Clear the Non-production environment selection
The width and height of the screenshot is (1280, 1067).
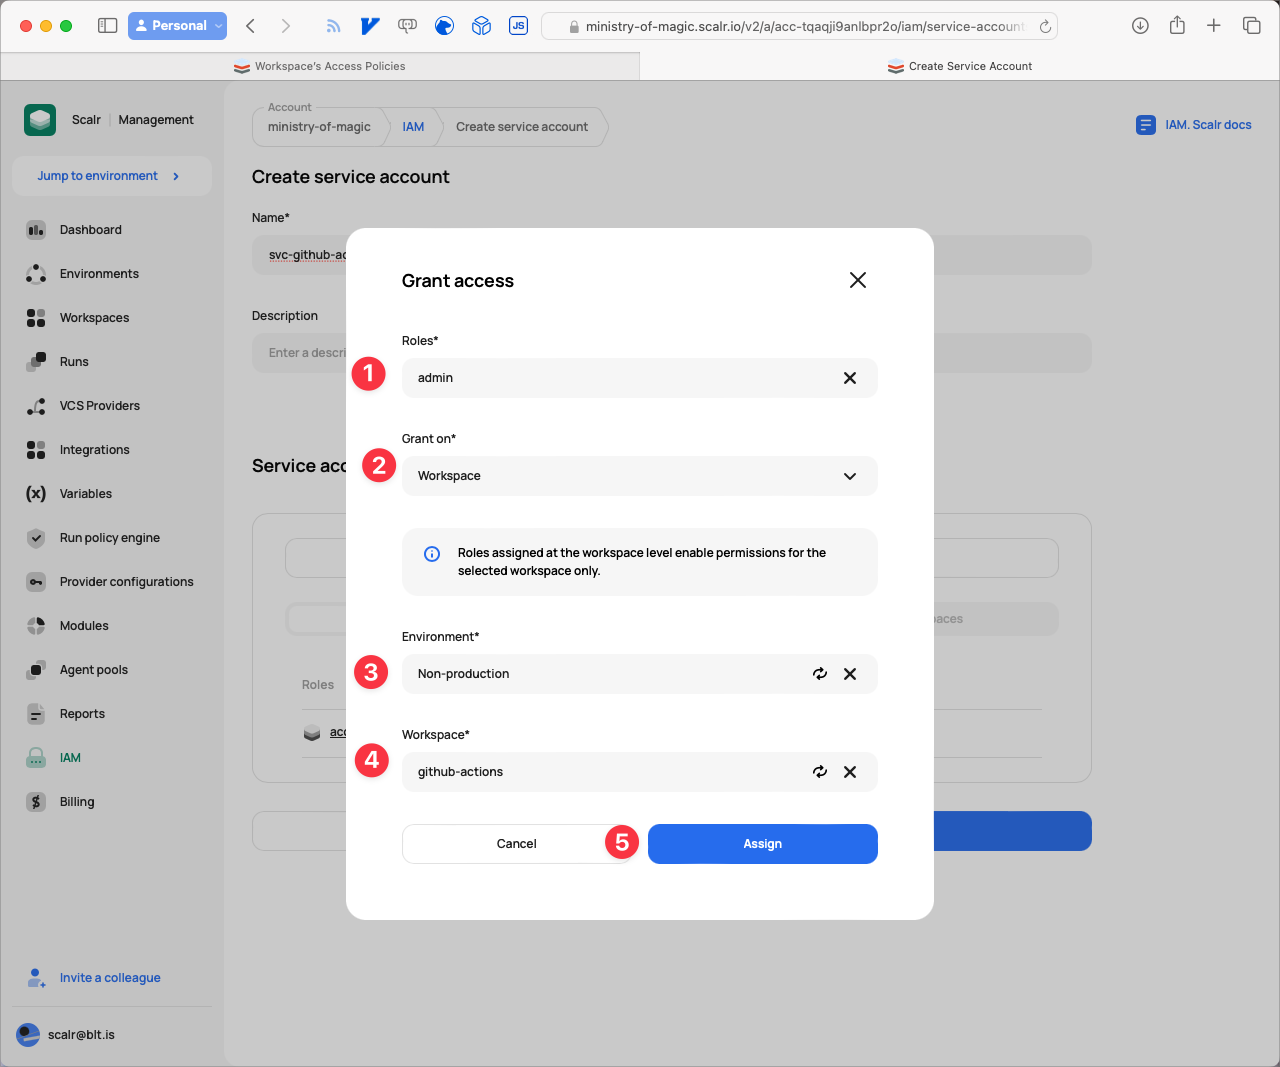pyautogui.click(x=850, y=674)
